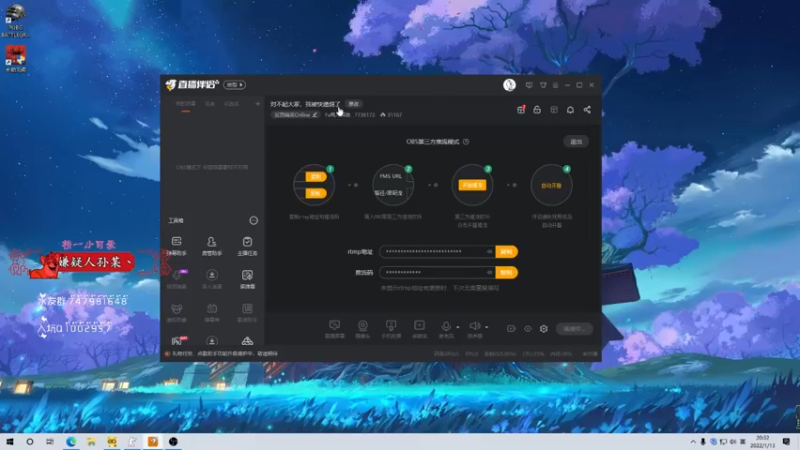Expand the speaker options arrow
The height and width of the screenshot is (450, 800).
[x=487, y=327]
